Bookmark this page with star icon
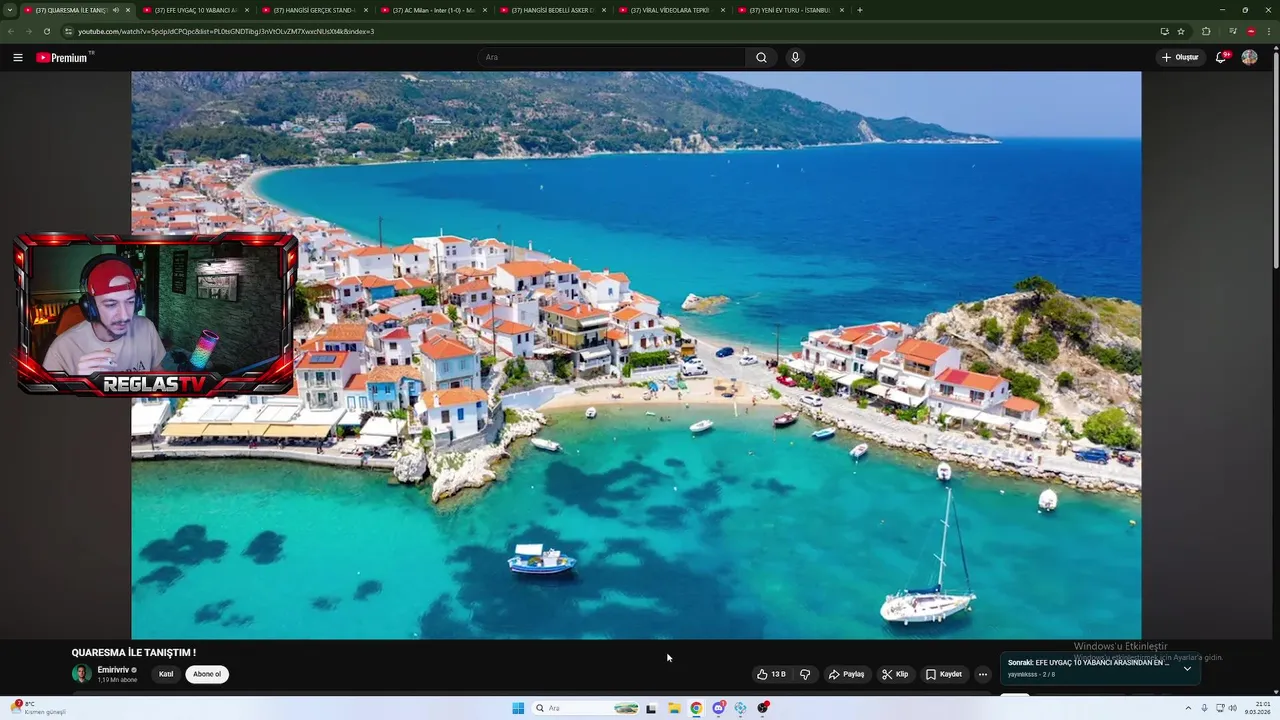 click(x=1181, y=31)
